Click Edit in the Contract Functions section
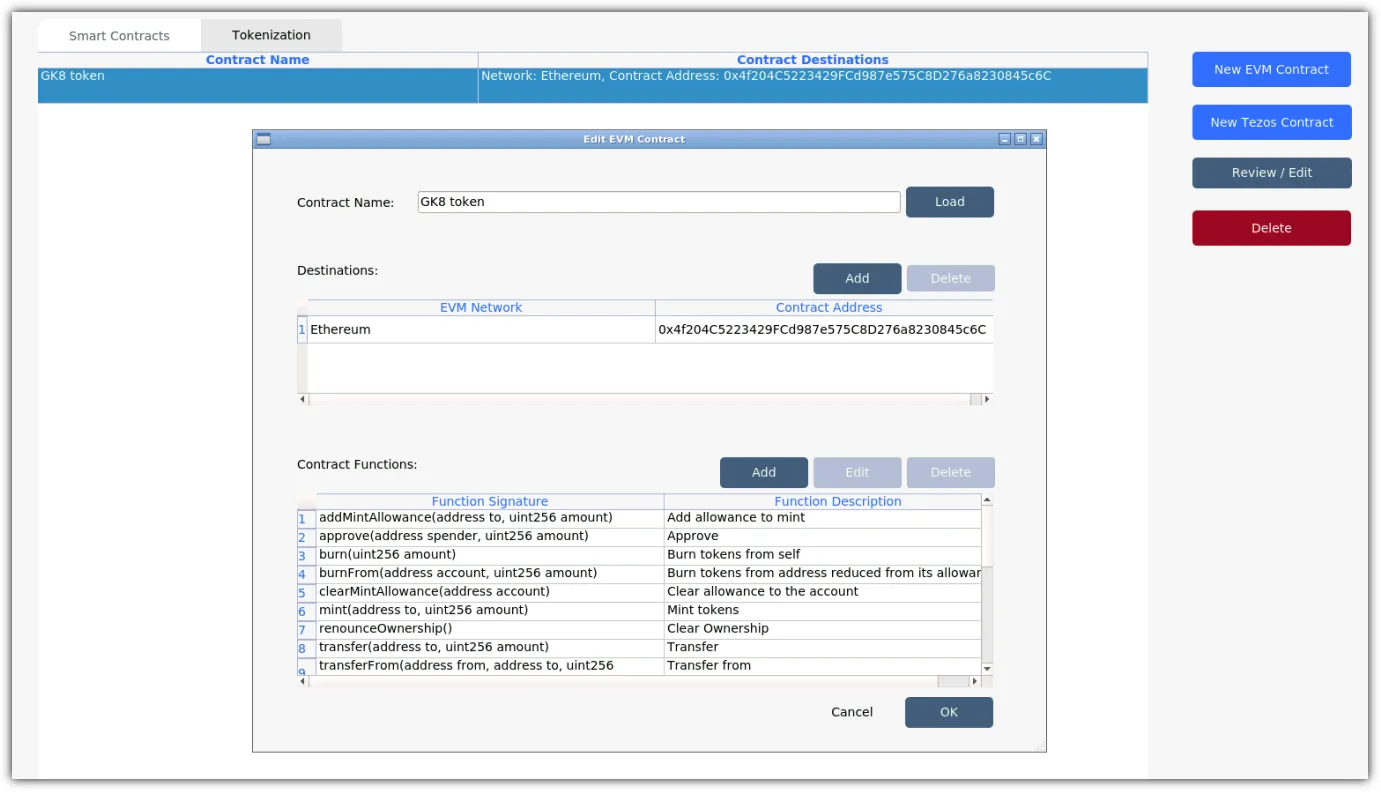The width and height of the screenshot is (1381, 792). click(x=857, y=472)
